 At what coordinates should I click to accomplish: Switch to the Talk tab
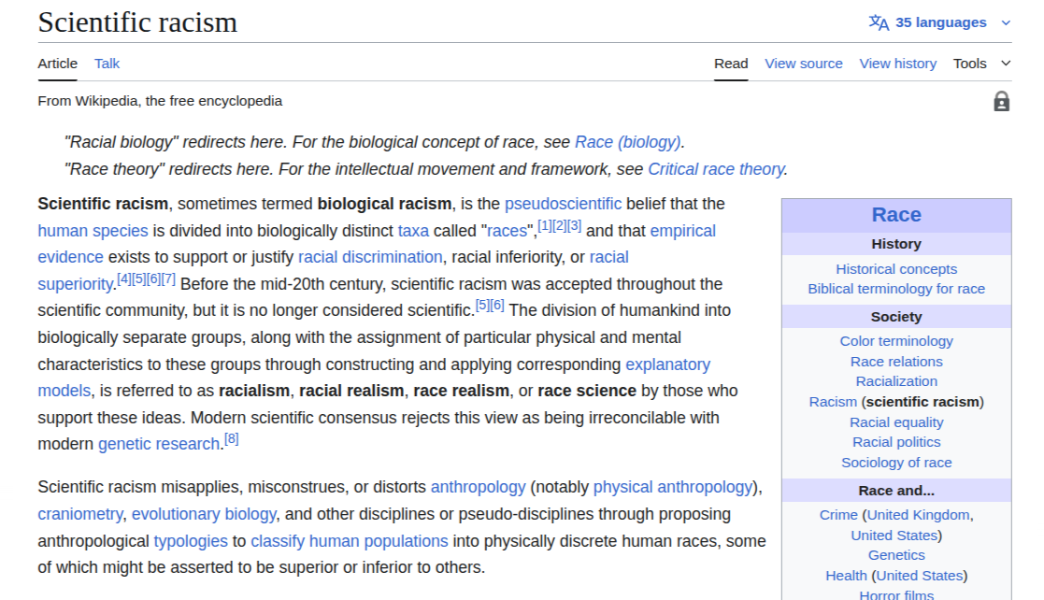coord(107,63)
